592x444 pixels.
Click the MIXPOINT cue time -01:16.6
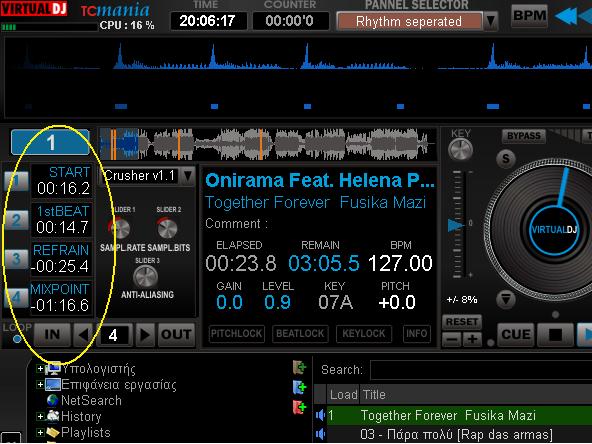pyautogui.click(x=60, y=305)
